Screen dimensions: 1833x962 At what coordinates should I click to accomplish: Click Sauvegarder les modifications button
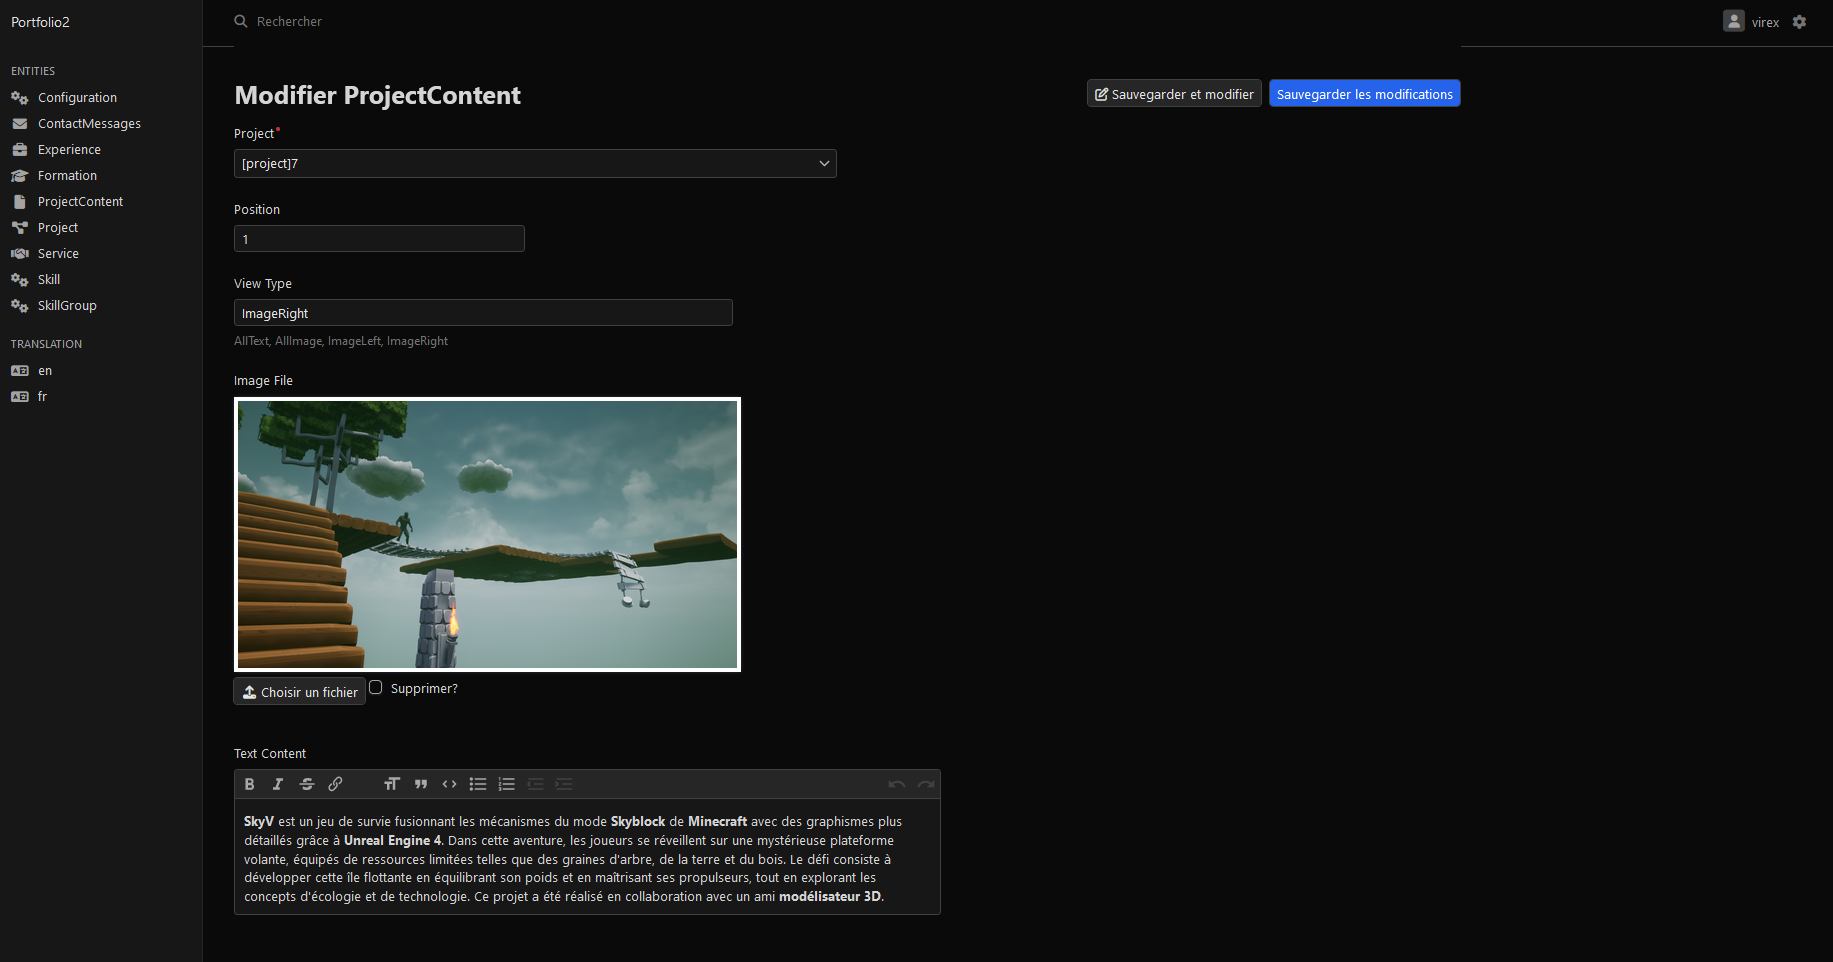(x=1365, y=94)
